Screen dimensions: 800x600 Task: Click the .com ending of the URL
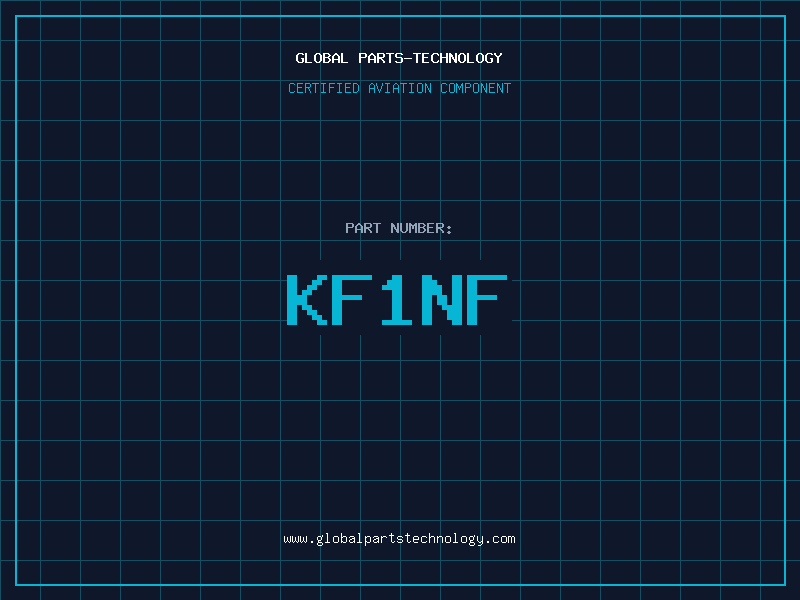point(501,539)
